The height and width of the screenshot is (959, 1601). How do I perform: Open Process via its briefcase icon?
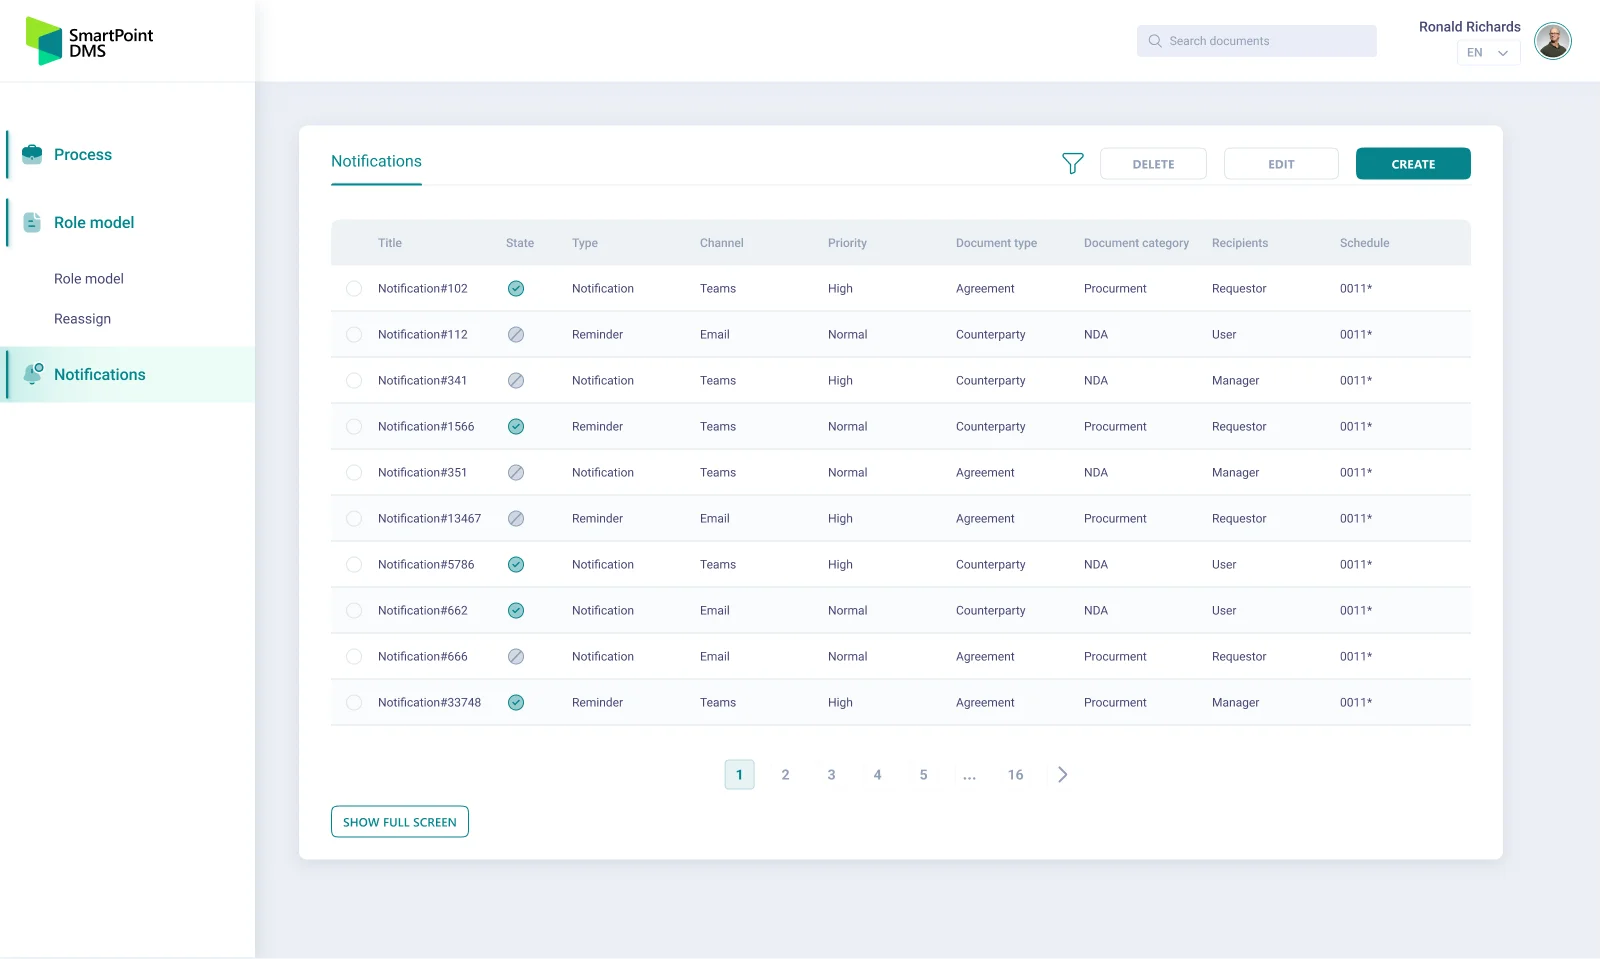tap(32, 154)
